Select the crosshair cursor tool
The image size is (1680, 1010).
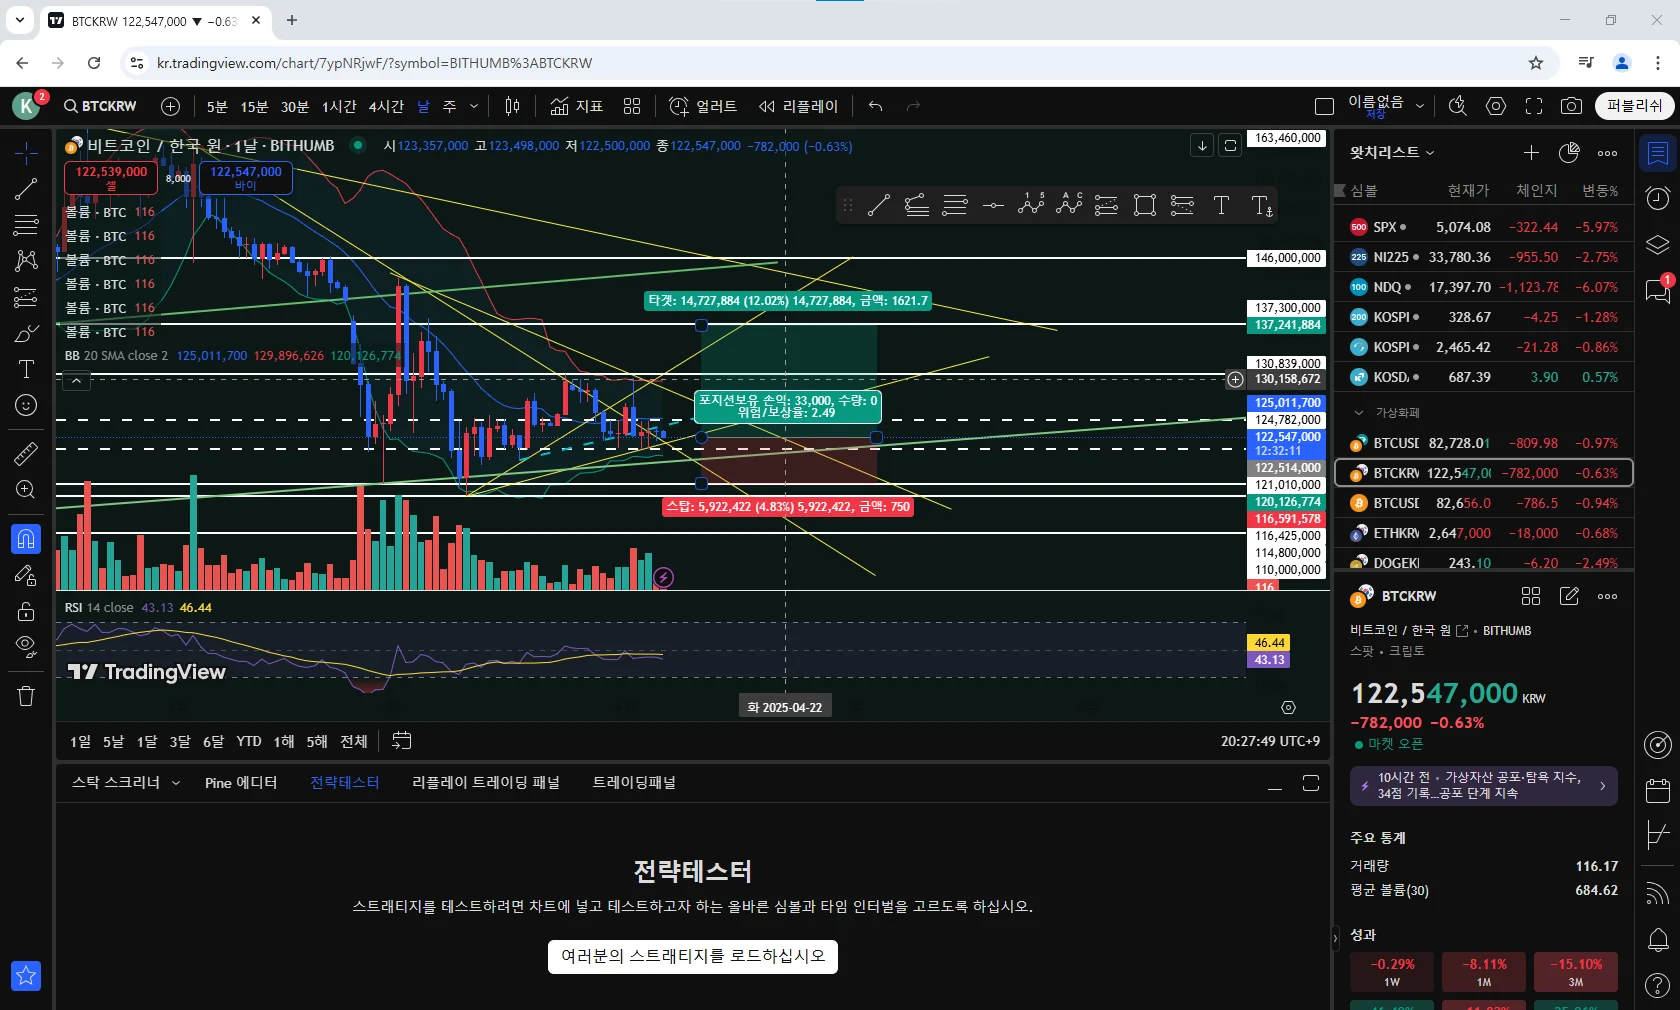tap(26, 152)
